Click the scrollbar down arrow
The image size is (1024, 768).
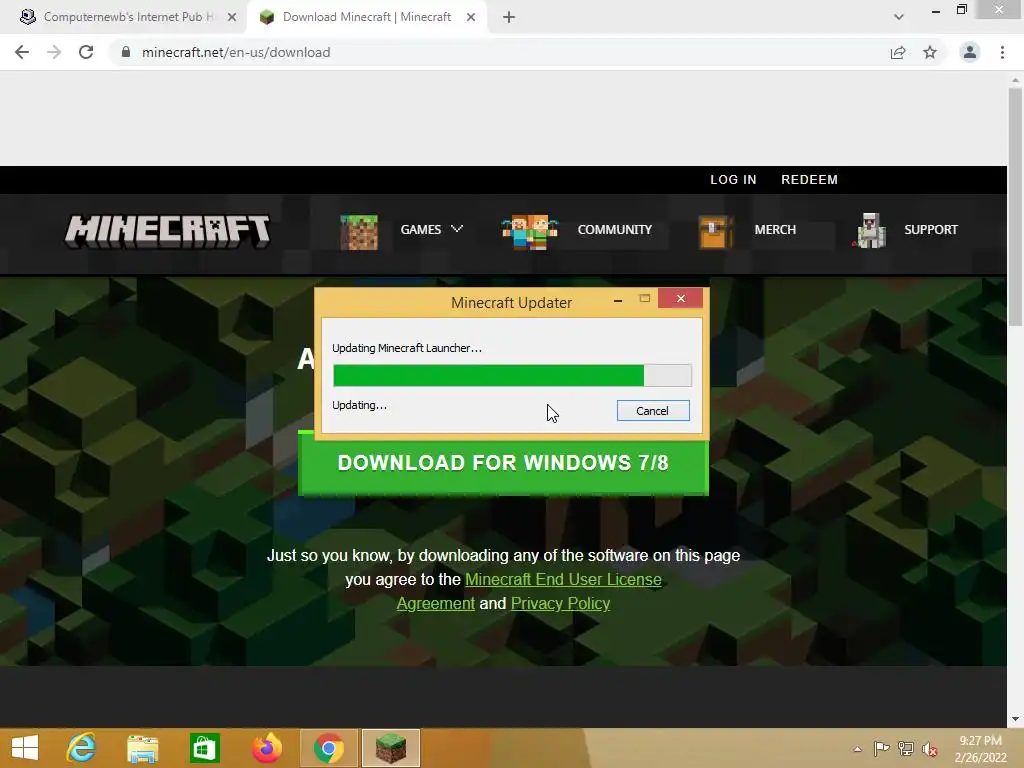point(1015,719)
